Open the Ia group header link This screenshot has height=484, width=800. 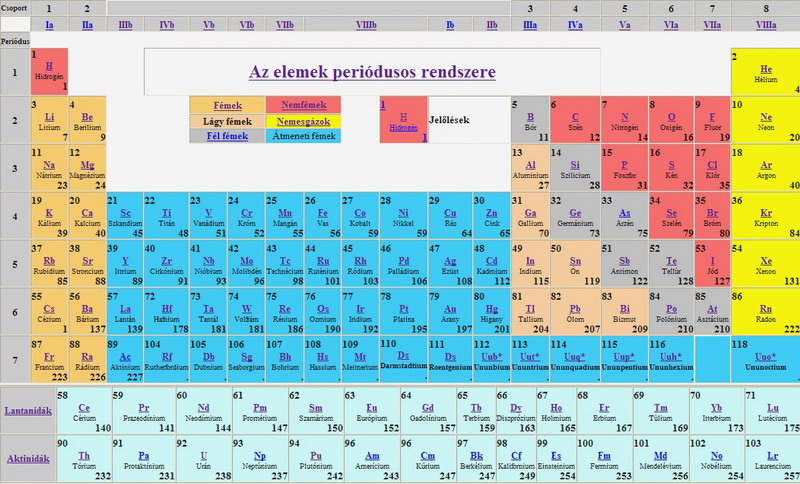click(x=49, y=24)
